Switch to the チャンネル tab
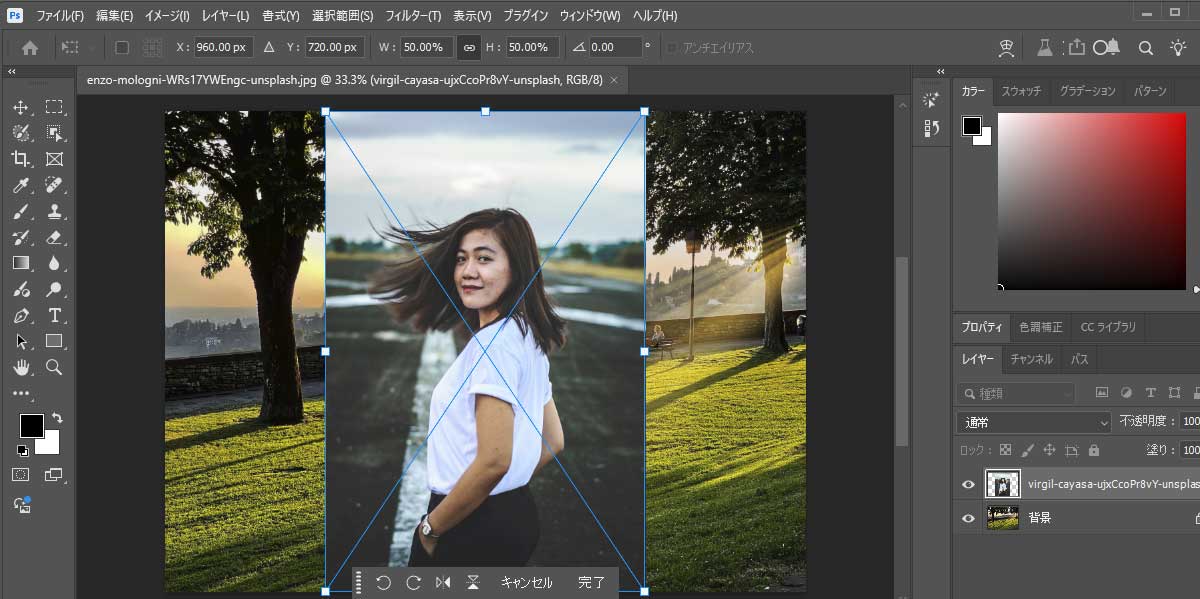Screen dimensions: 1200x599 [x=1031, y=359]
